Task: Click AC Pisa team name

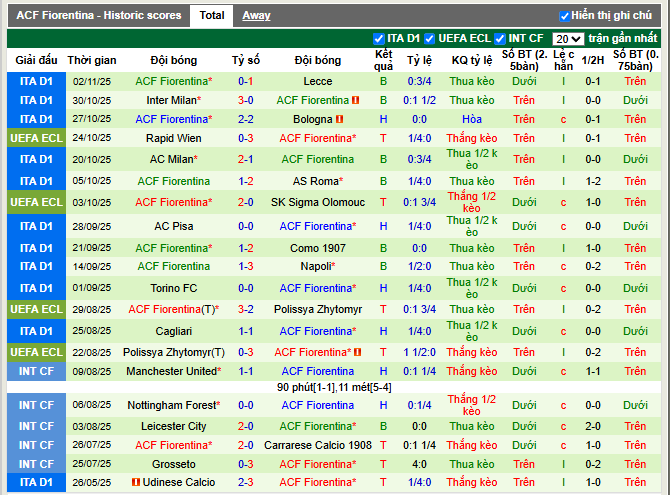Action: (173, 226)
